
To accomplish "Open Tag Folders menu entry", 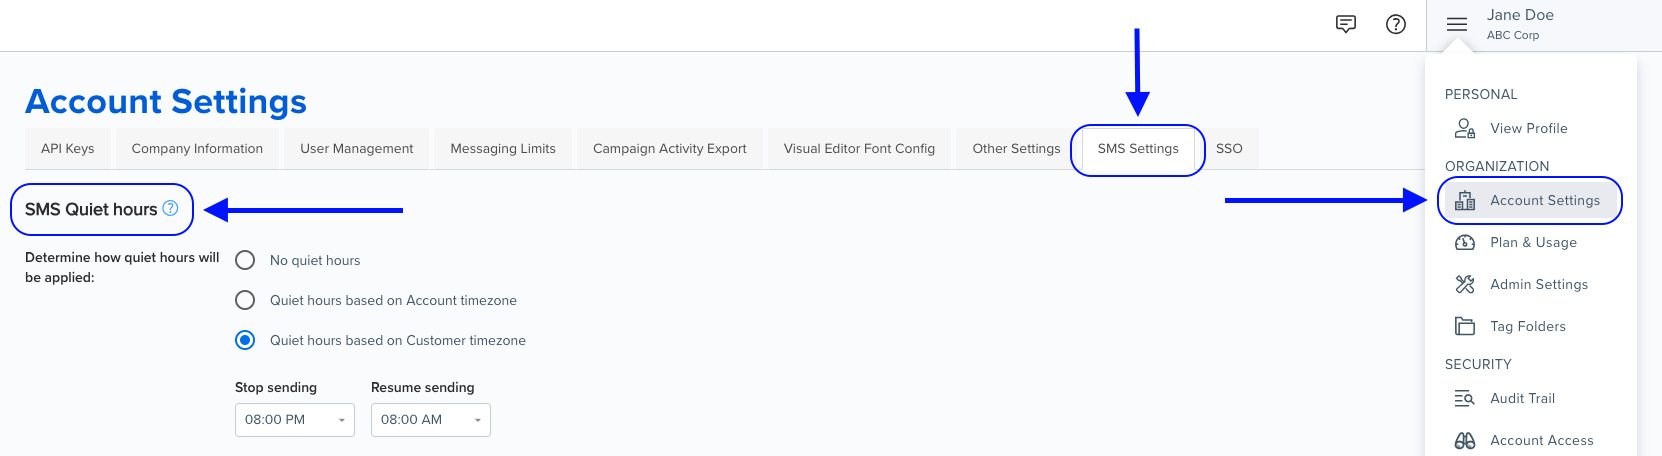I will tap(1530, 326).
